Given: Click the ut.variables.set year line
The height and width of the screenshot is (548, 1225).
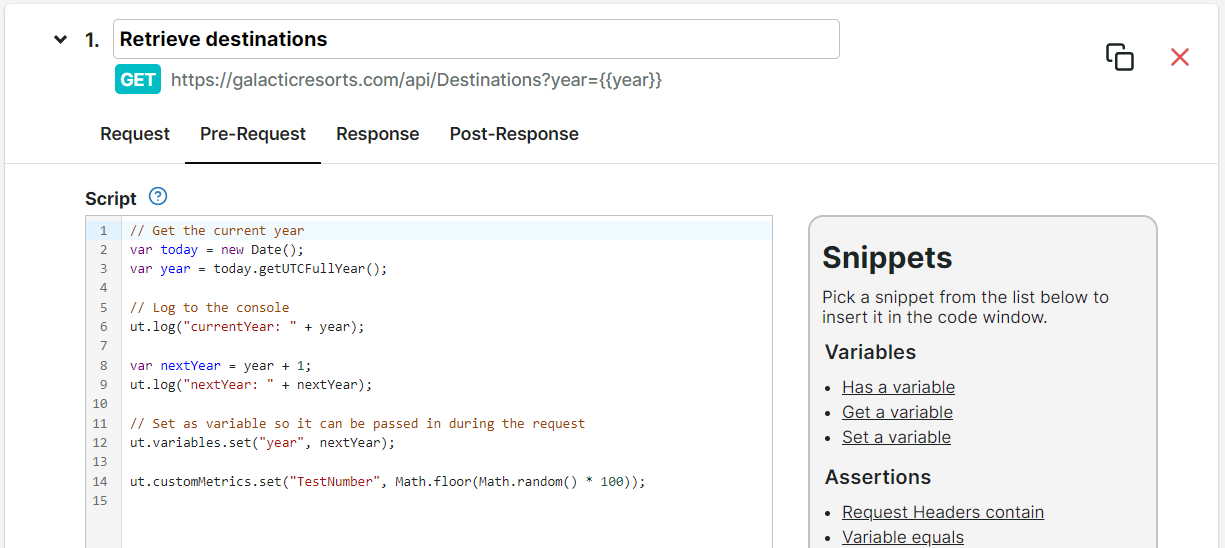Looking at the screenshot, I should (x=263, y=442).
